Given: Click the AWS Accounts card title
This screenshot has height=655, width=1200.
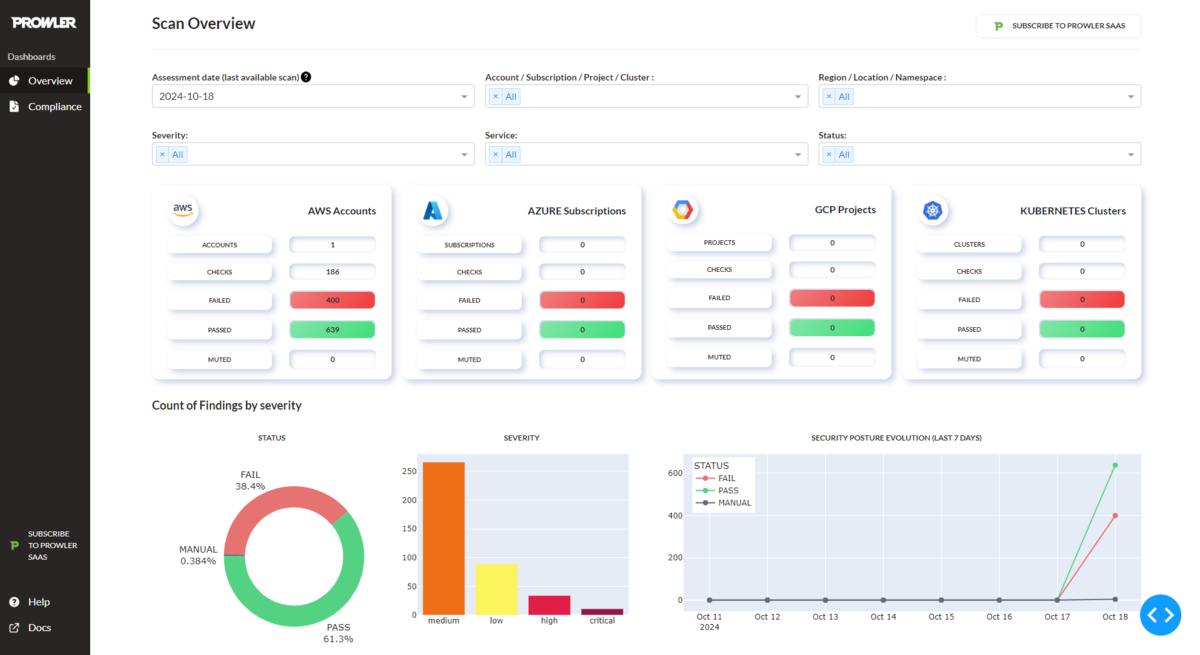Looking at the screenshot, I should click(342, 211).
